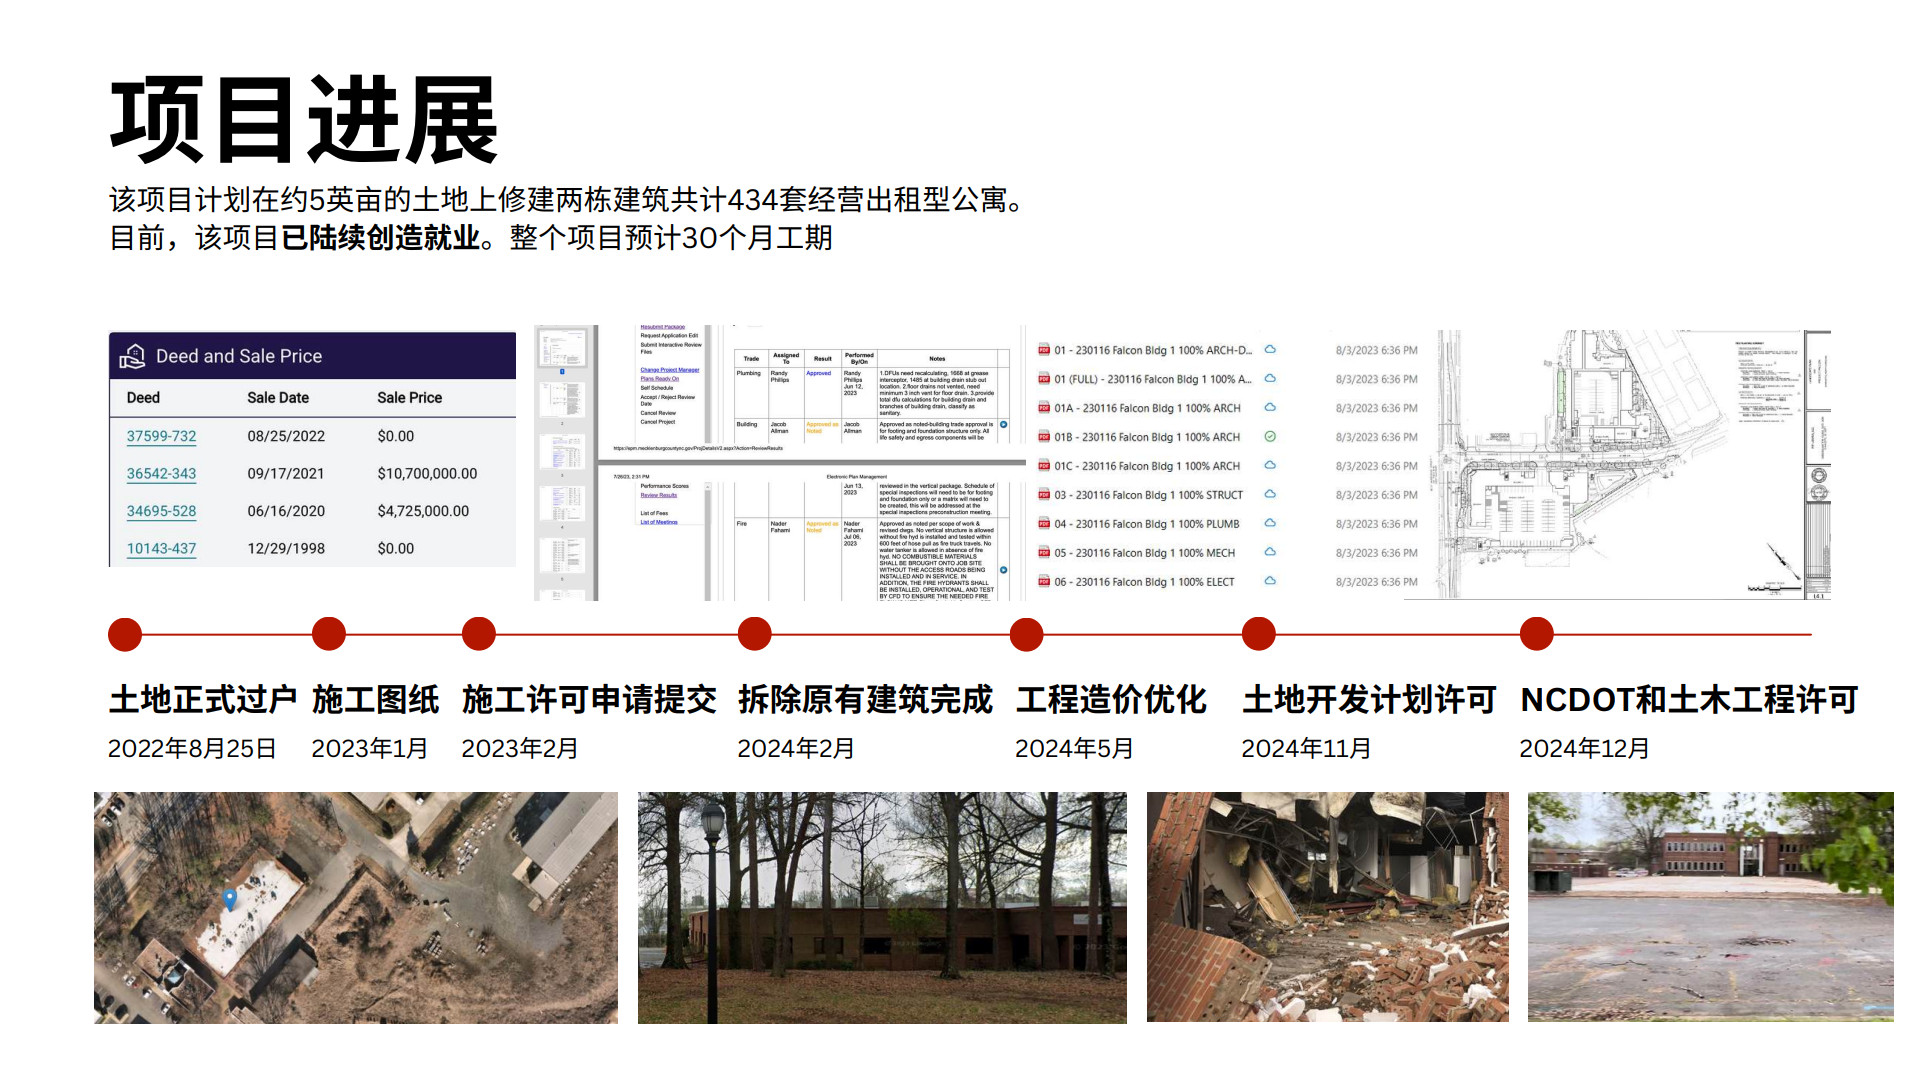The height and width of the screenshot is (1080, 1920).
Task: Select the second page thumbnail in PDF sidebar
Action: (x=563, y=400)
